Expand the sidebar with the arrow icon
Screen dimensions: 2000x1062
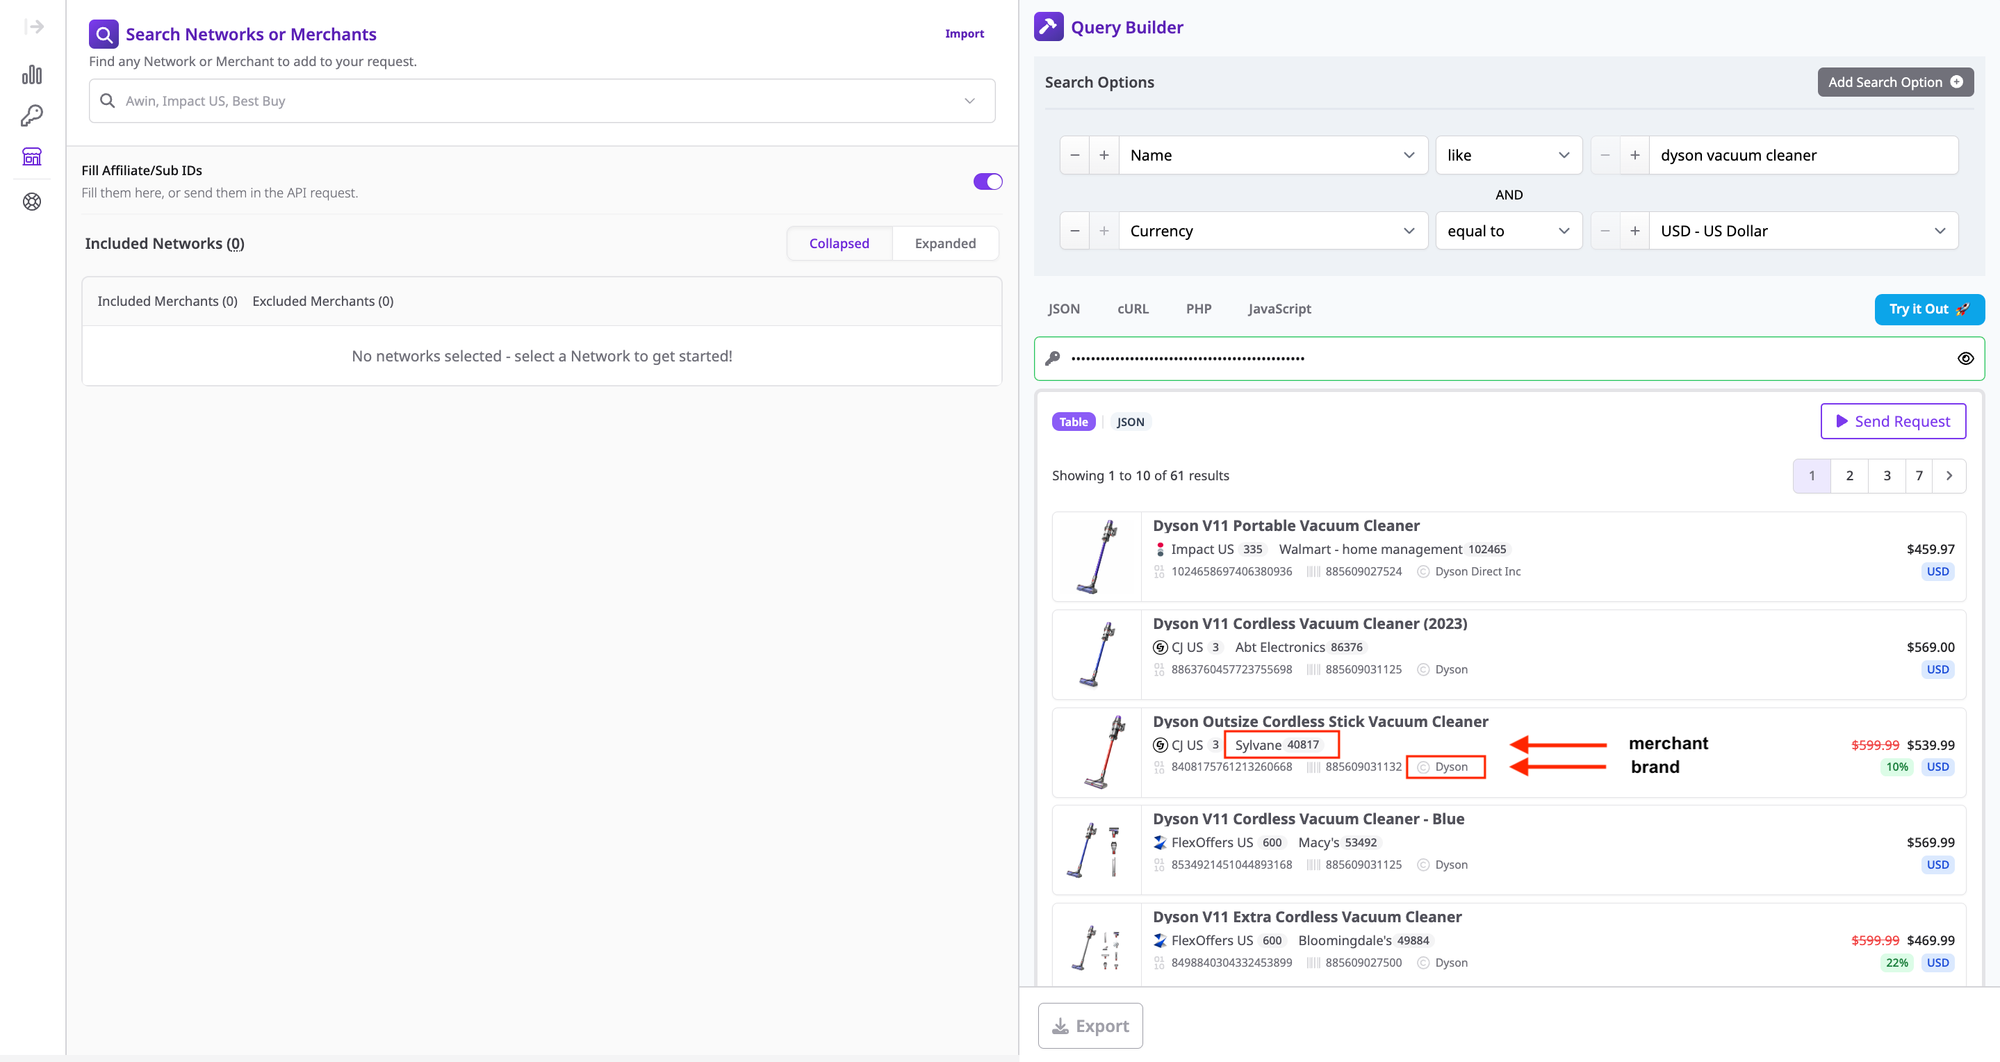pos(33,27)
